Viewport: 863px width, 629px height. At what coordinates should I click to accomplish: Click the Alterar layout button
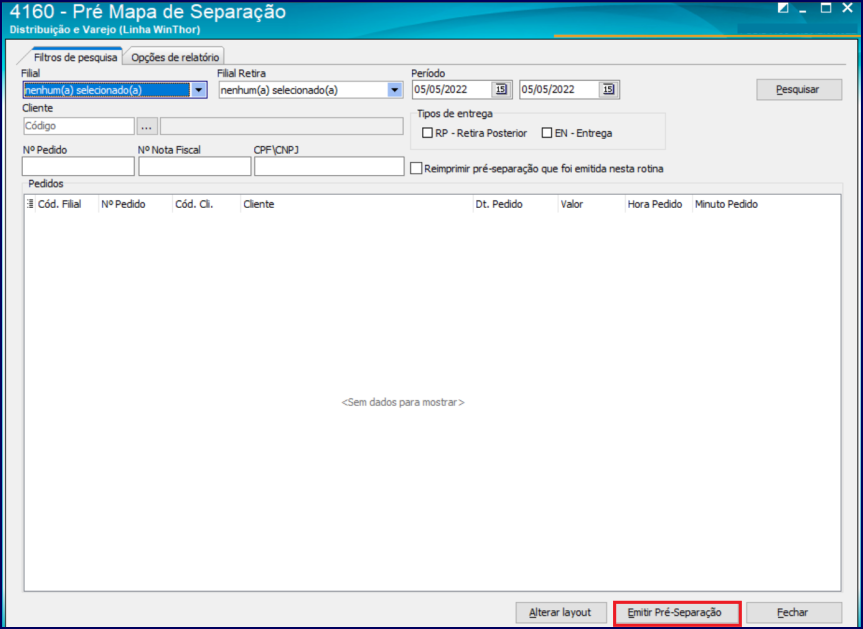coord(560,612)
